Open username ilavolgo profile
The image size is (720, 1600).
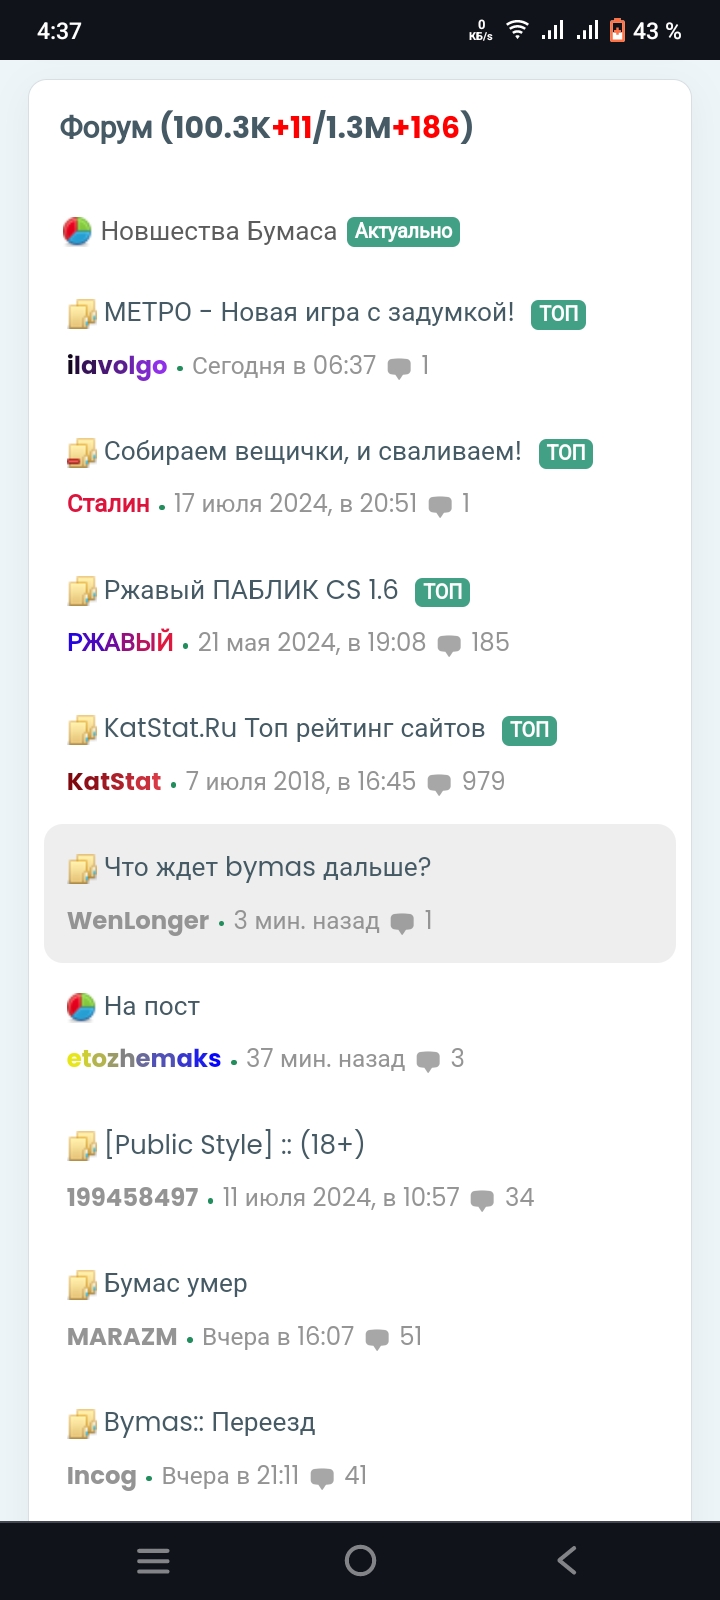click(117, 366)
